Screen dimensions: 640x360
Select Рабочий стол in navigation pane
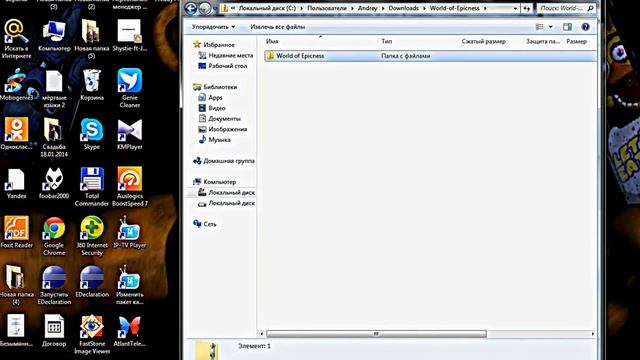(x=223, y=66)
